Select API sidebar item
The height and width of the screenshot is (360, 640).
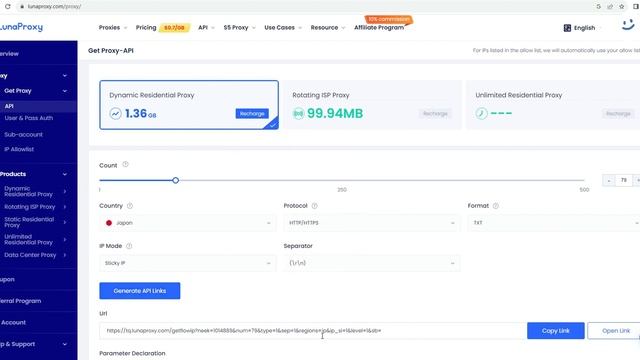pos(38,106)
